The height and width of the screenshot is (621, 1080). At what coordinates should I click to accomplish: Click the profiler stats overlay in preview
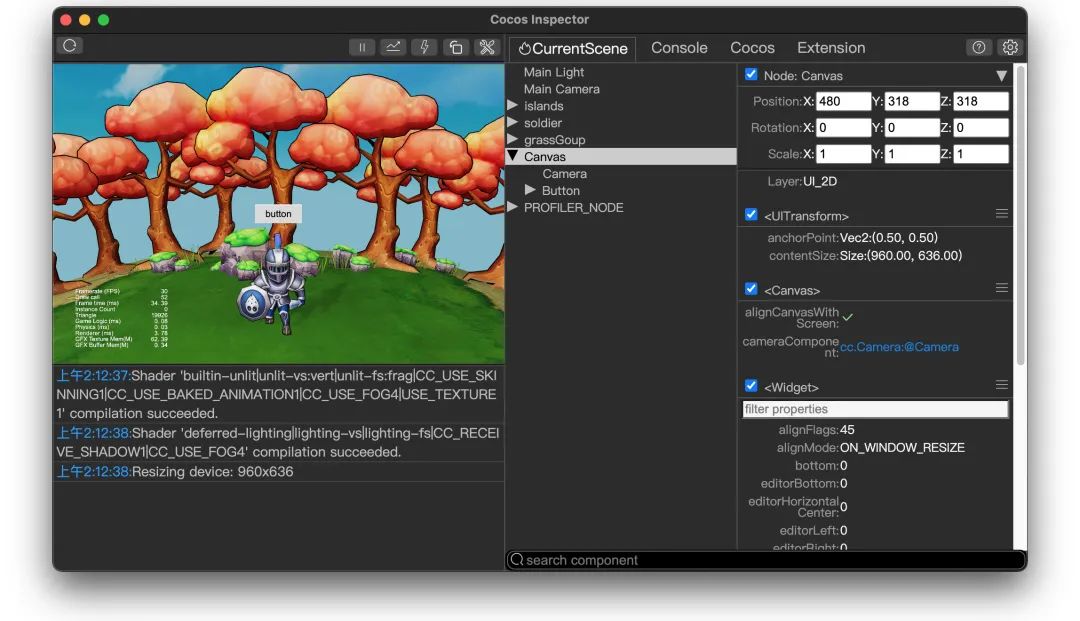point(122,317)
